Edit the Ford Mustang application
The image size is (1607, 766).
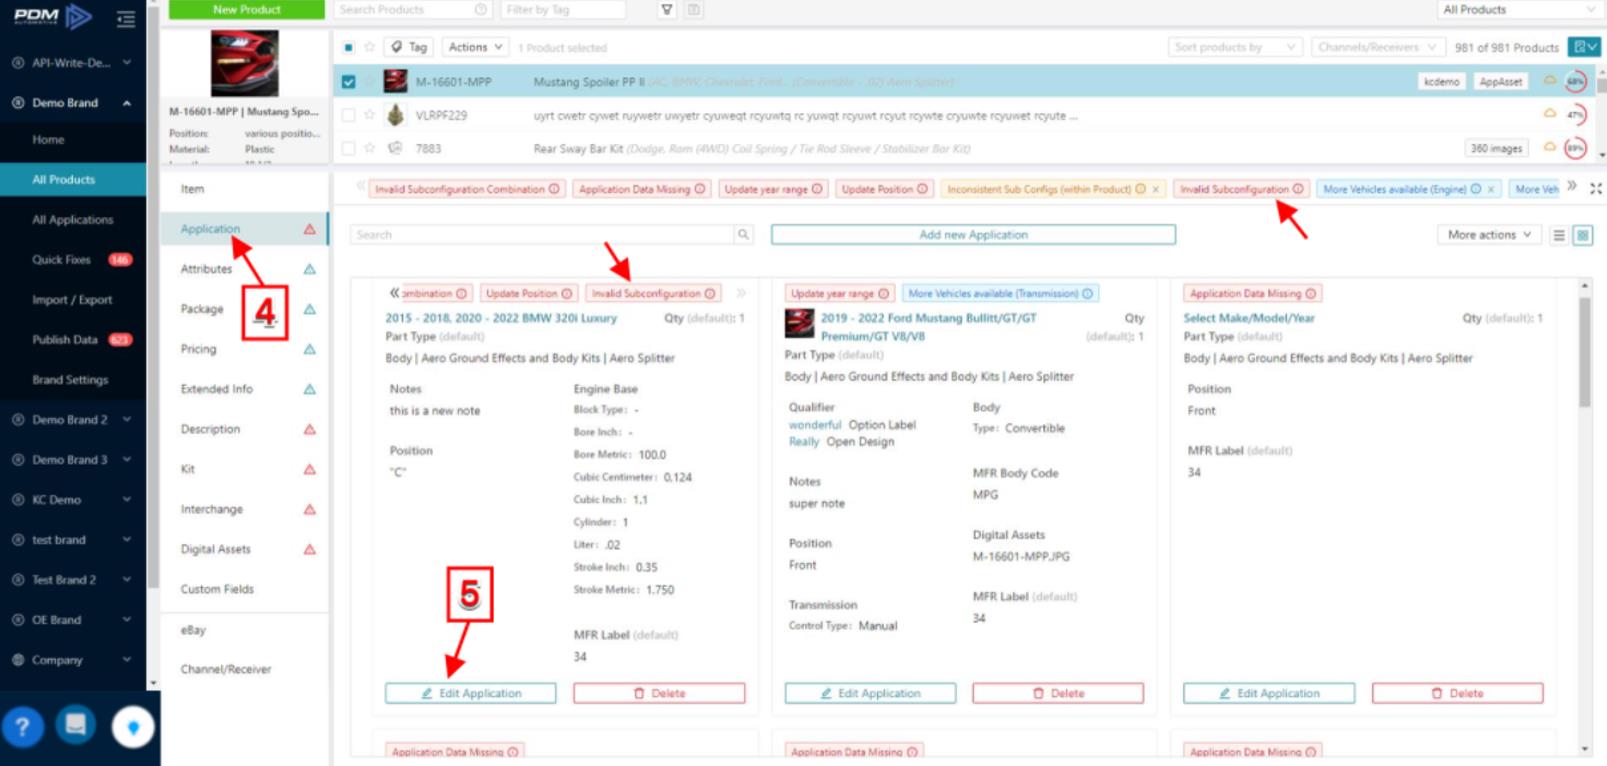coord(870,693)
